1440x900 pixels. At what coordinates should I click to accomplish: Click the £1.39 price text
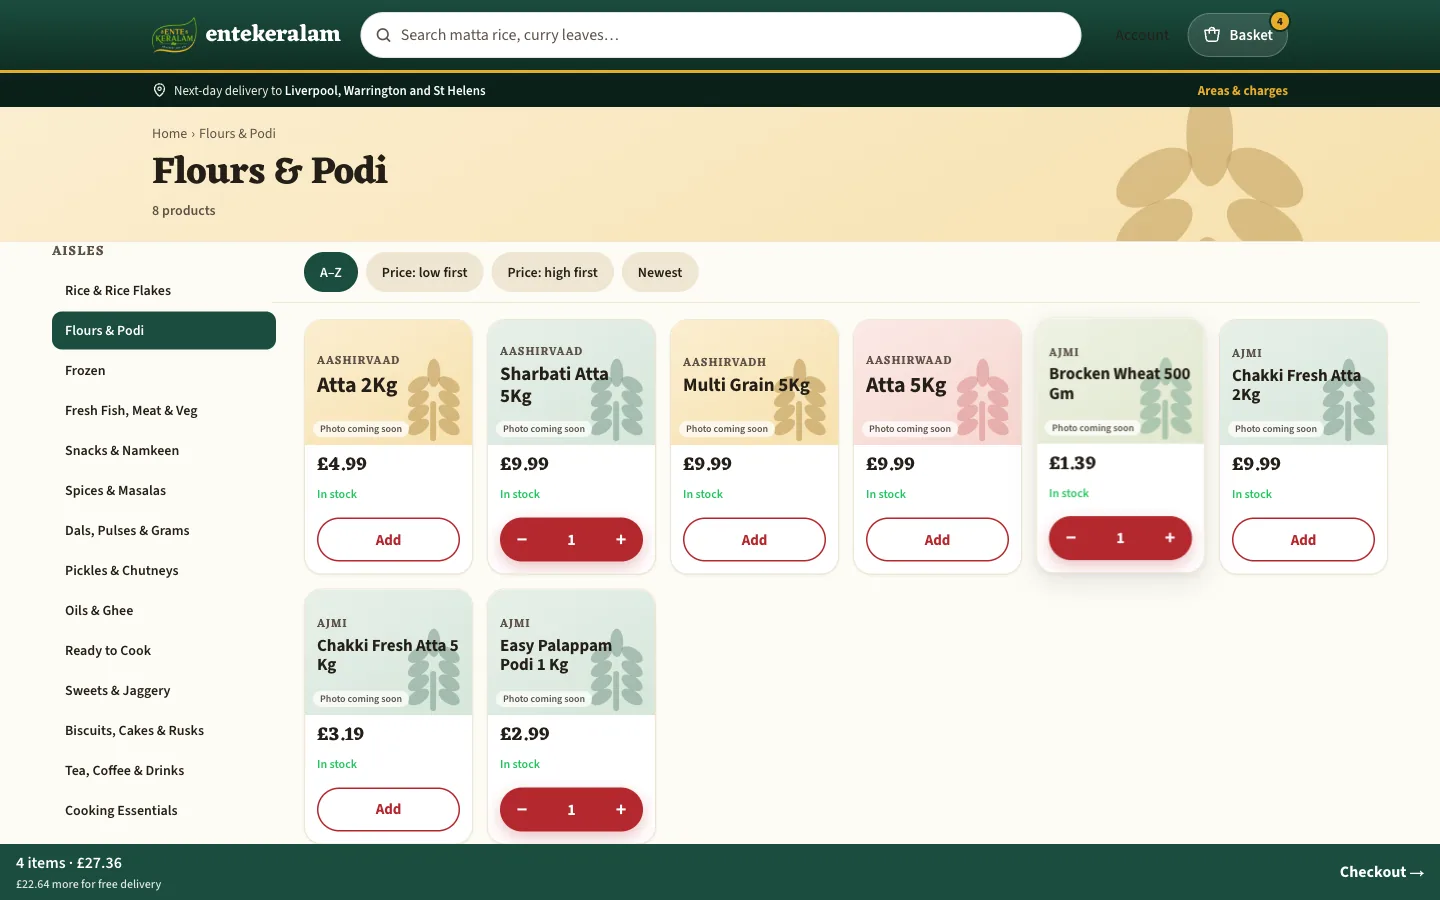click(1072, 463)
